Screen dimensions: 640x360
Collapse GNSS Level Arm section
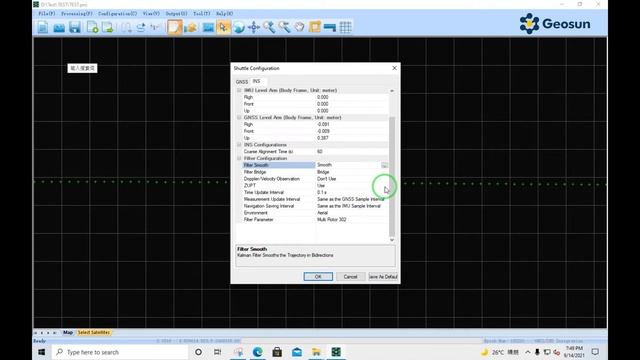[x=239, y=118]
